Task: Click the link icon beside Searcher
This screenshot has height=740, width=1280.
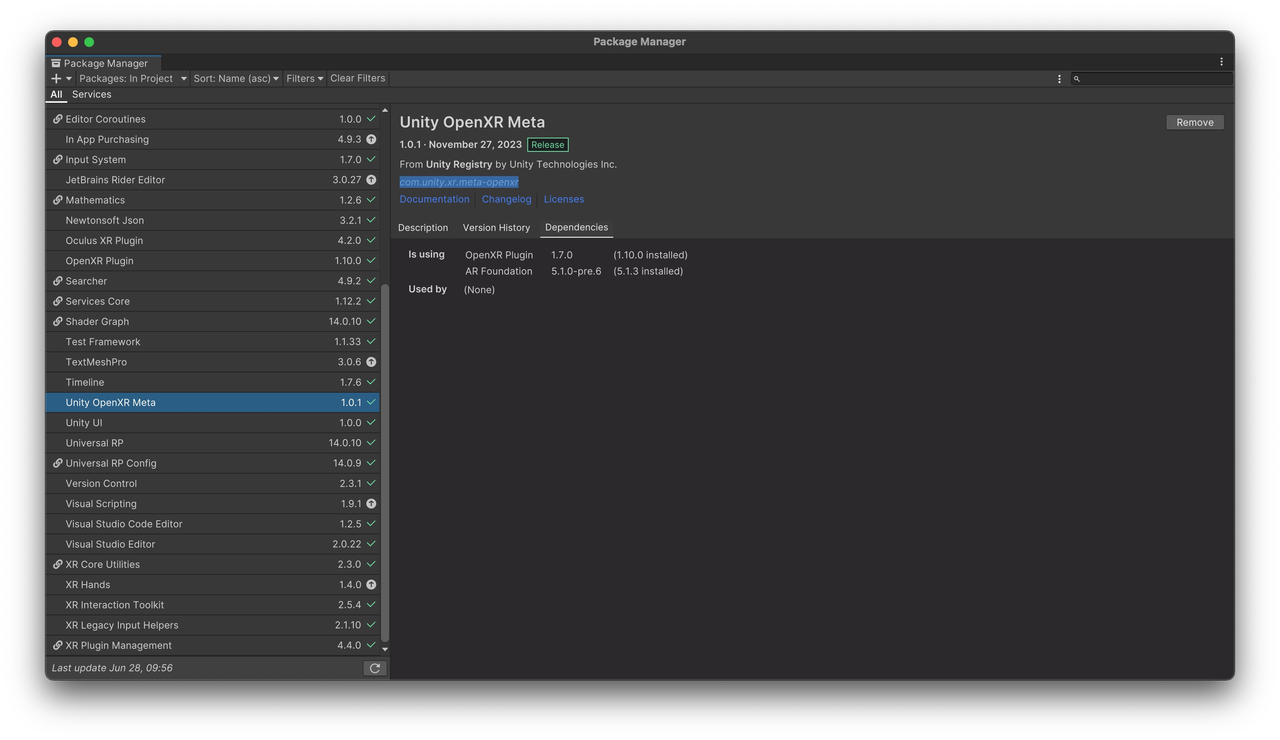Action: [57, 281]
